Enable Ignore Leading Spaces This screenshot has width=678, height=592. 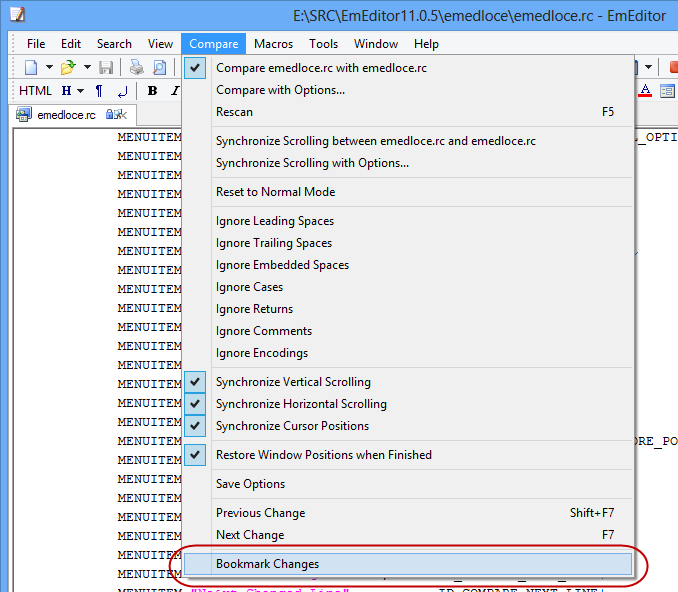(x=408, y=221)
